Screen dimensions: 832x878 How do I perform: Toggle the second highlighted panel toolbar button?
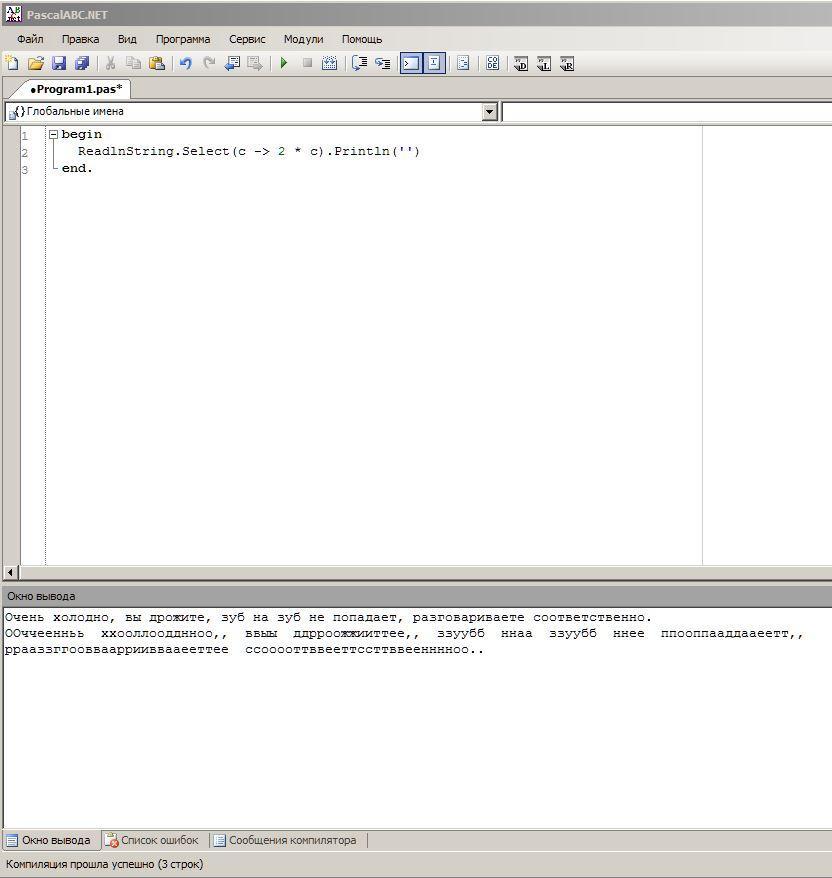click(434, 63)
